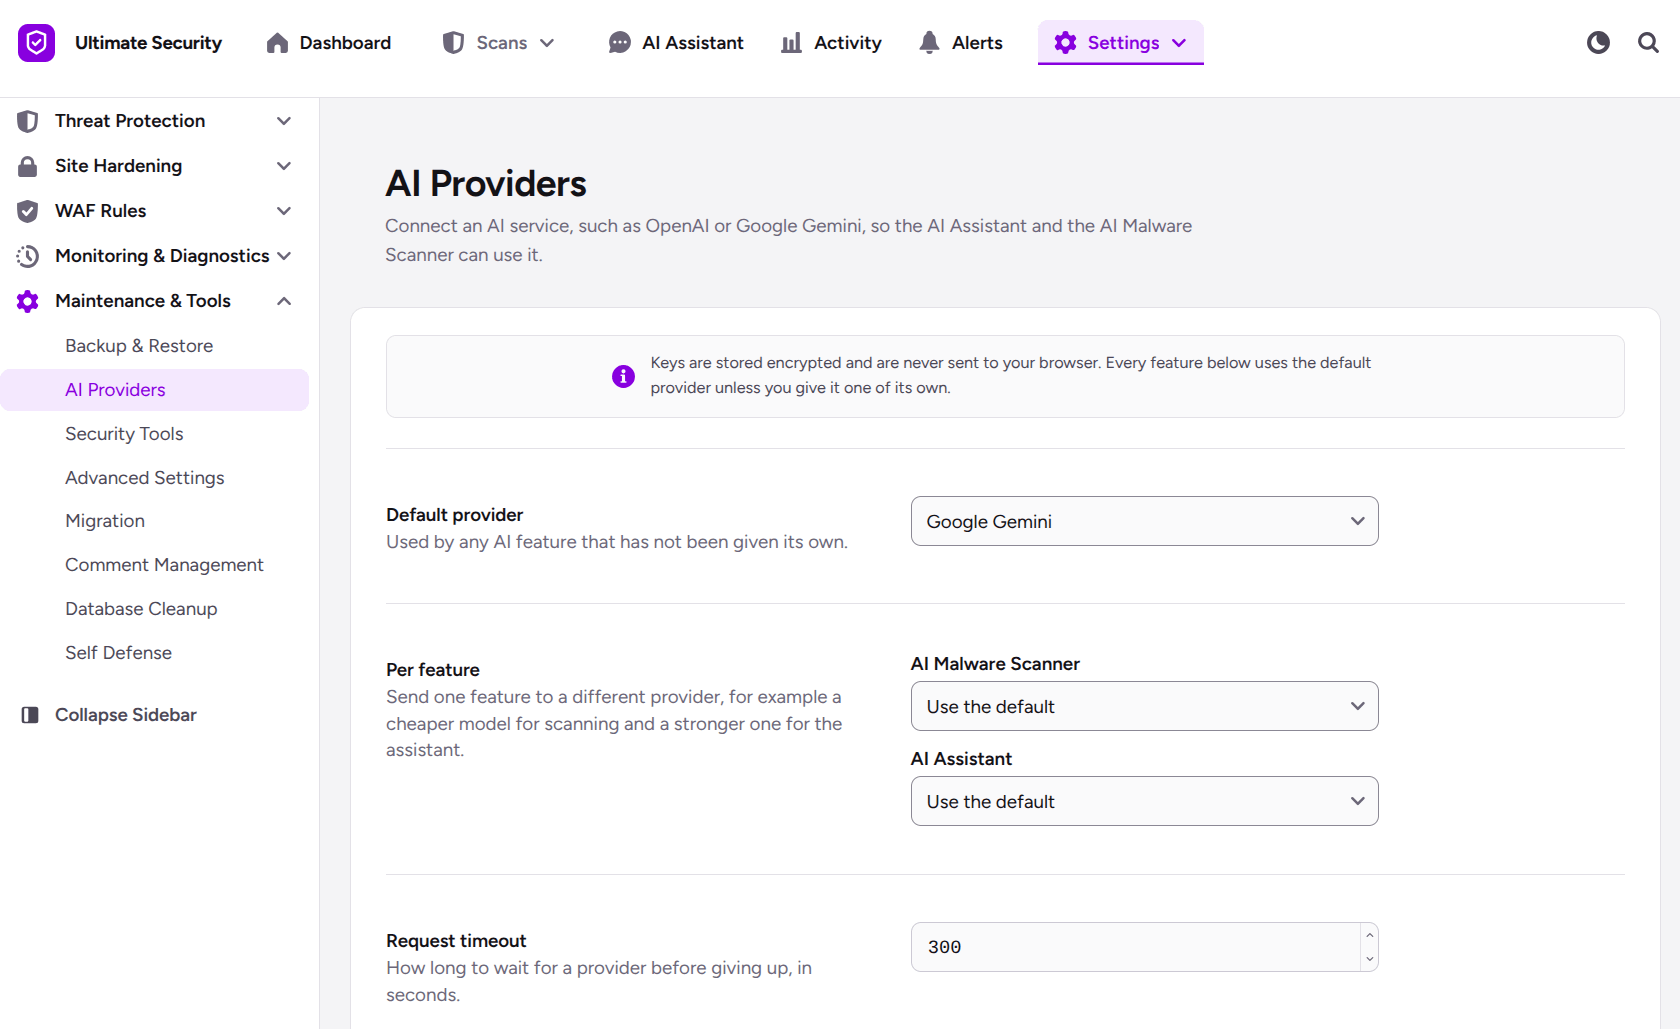Open the AI Assistant provider dropdown
This screenshot has width=1680, height=1029.
(x=1144, y=801)
